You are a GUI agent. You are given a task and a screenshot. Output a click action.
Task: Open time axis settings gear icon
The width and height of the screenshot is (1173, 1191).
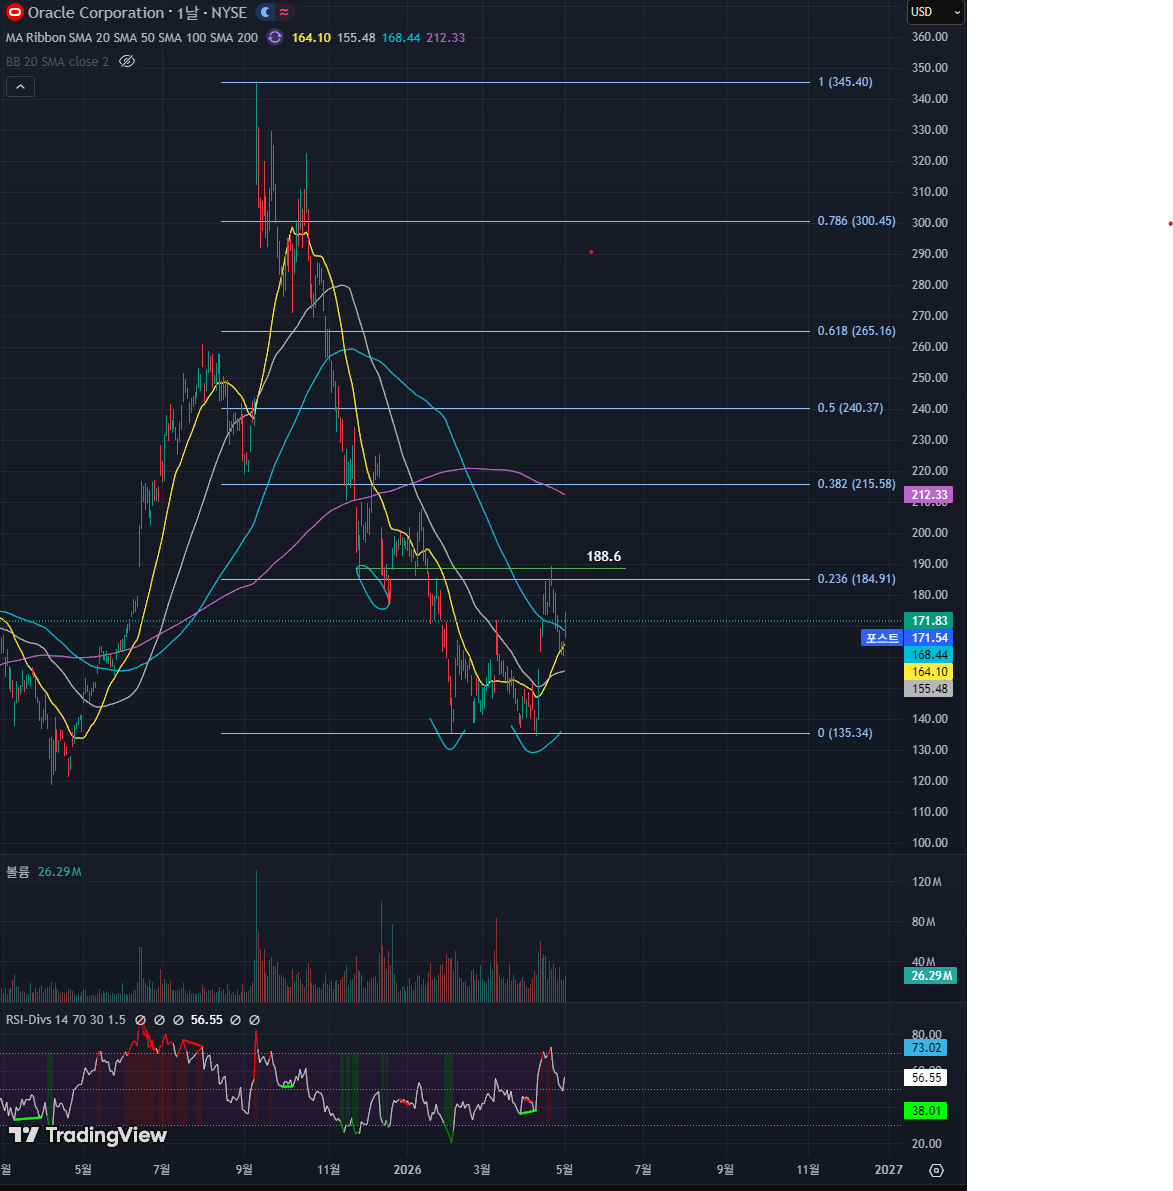937,1170
